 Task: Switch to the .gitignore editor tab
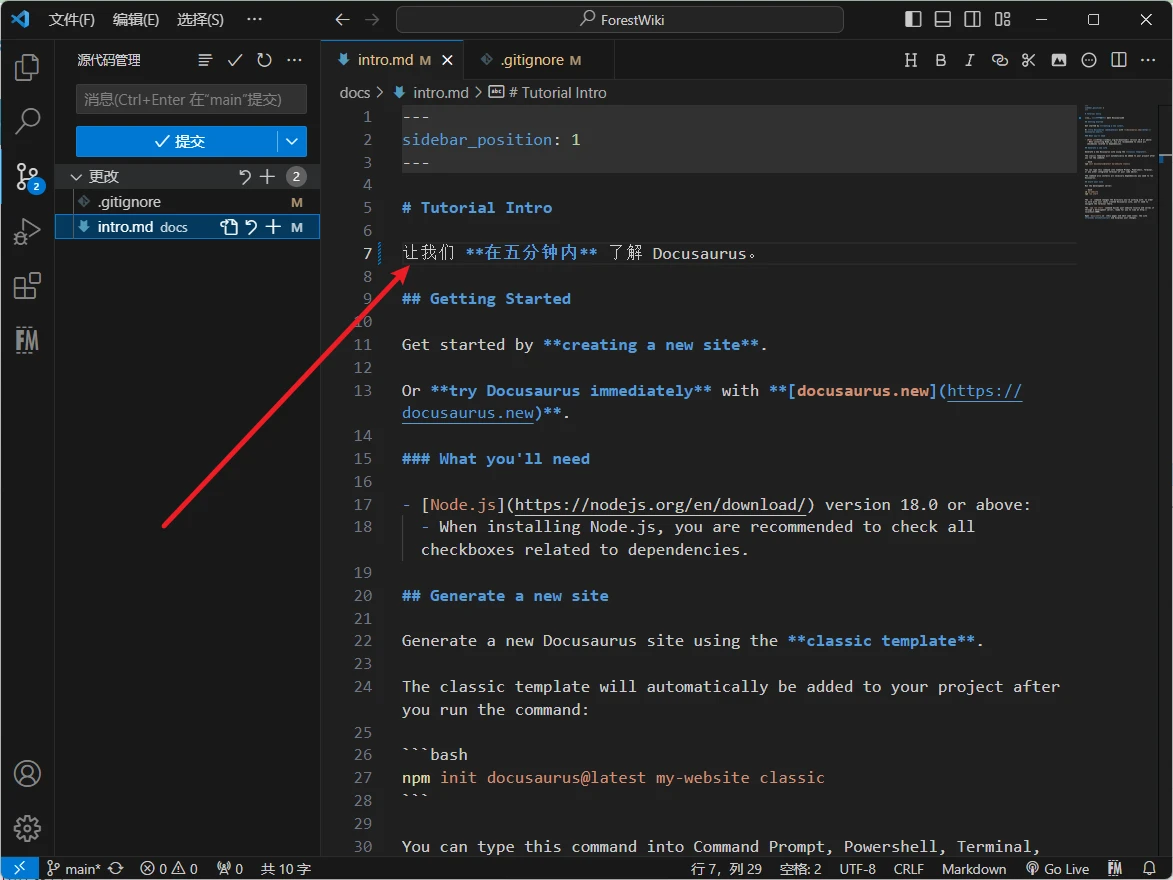pos(532,60)
